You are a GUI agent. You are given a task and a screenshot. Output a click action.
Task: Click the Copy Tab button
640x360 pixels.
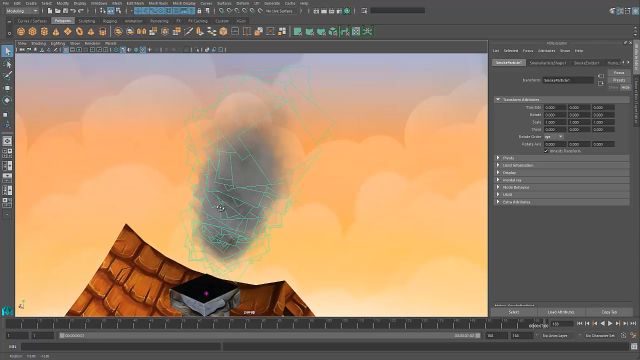(609, 312)
